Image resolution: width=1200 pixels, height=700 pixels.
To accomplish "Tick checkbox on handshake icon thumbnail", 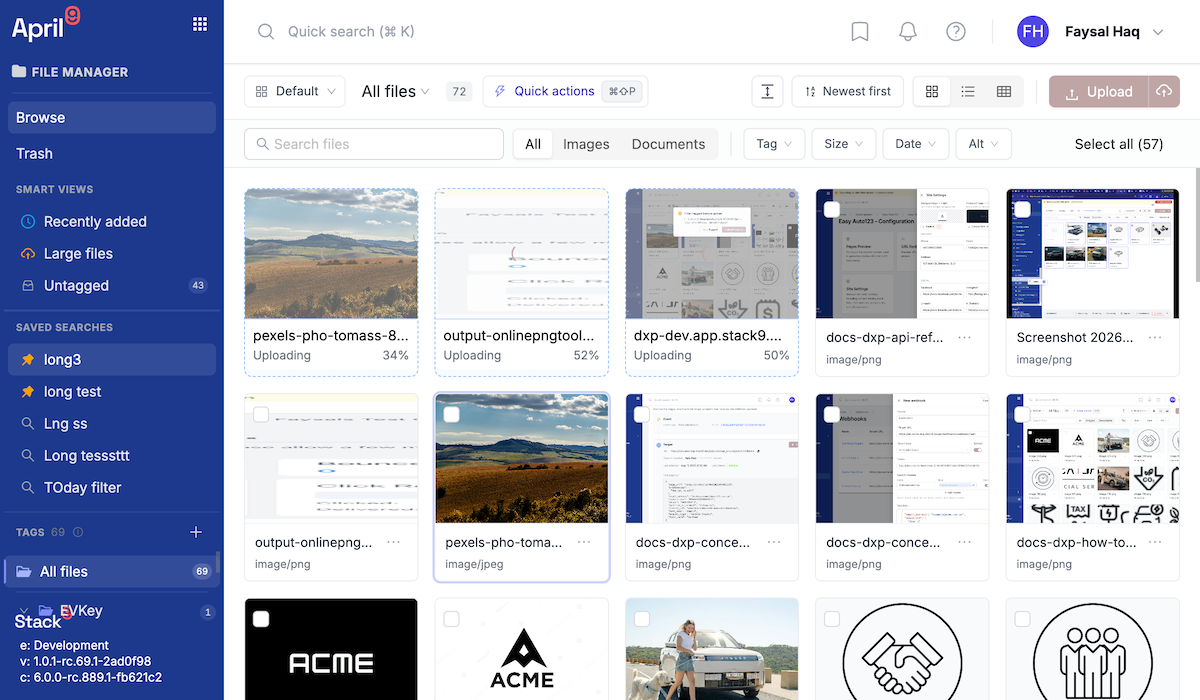I will pos(832,619).
